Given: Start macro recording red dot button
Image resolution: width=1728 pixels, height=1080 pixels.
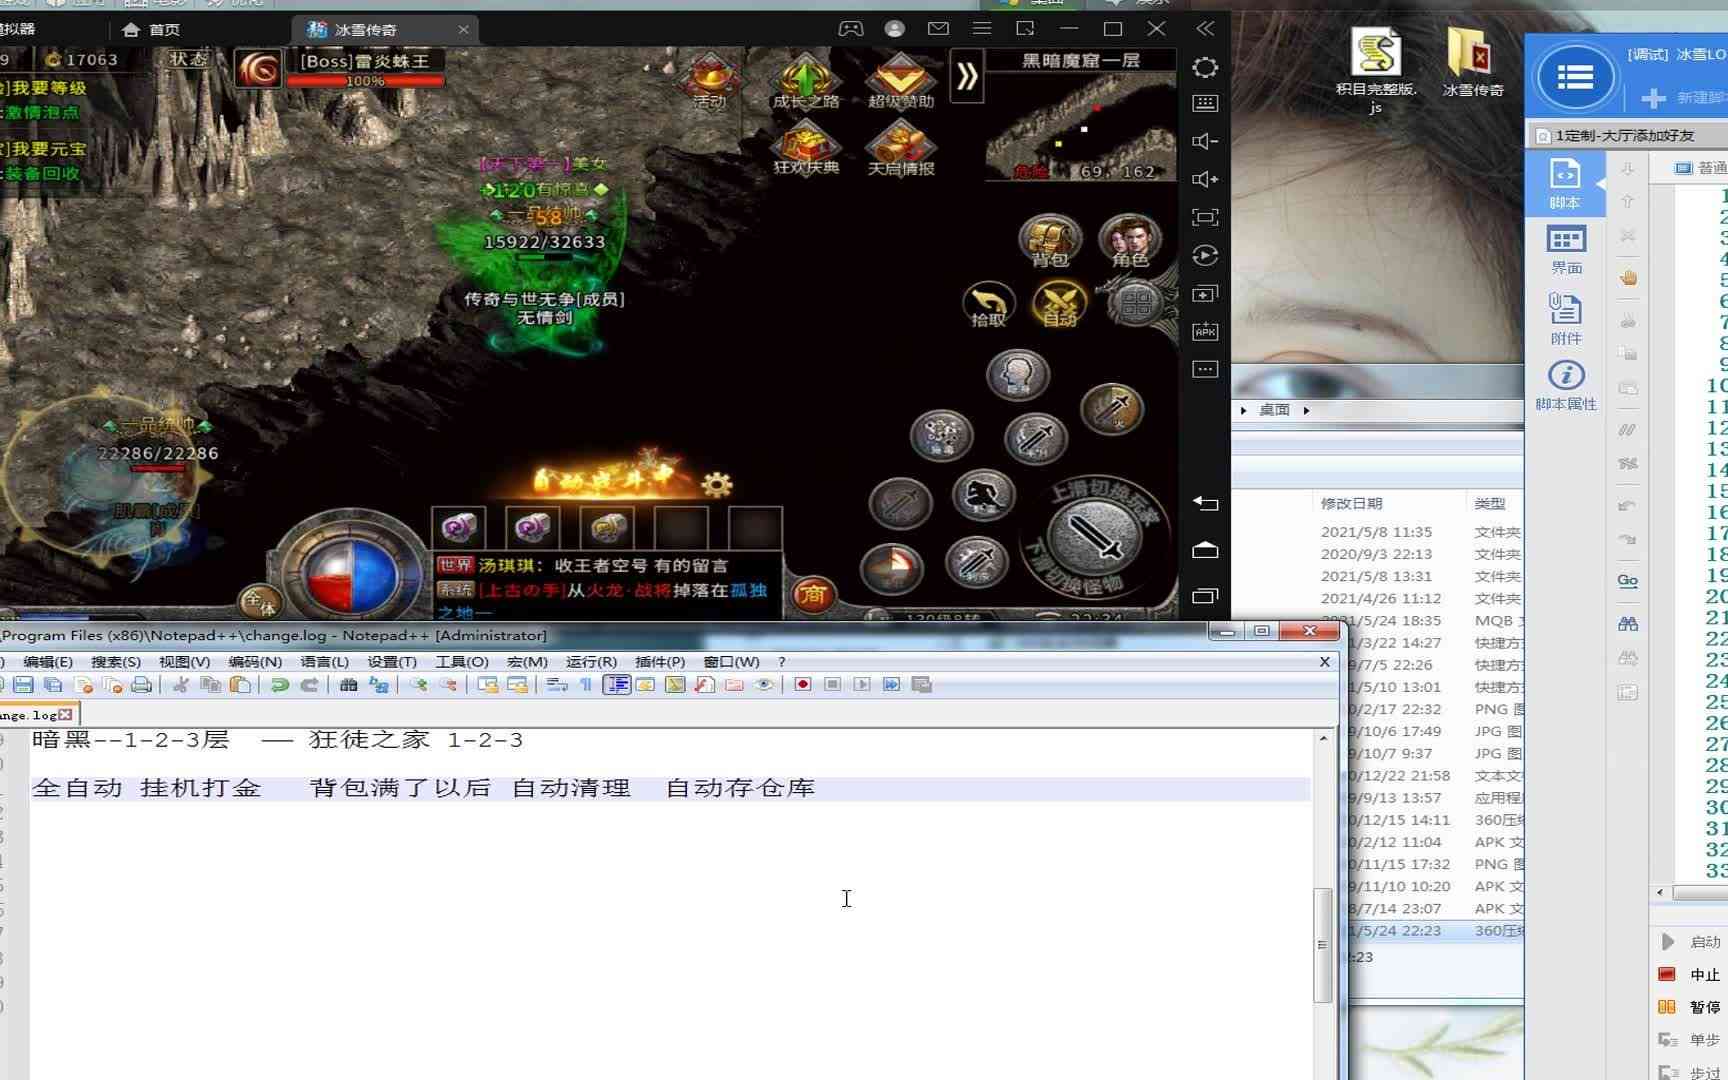Looking at the screenshot, I should 803,685.
